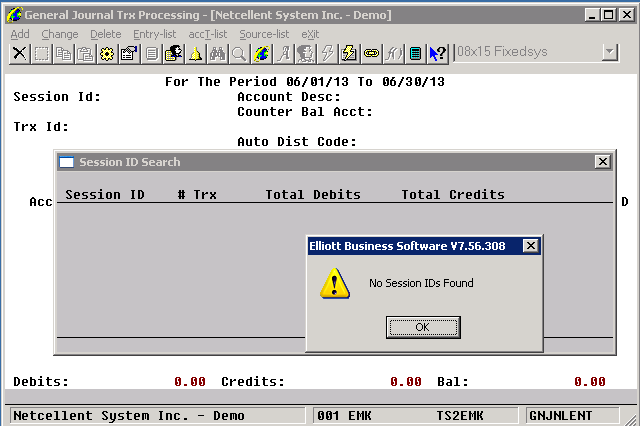Click the arrow question-mark help icon

[x=438, y=54]
